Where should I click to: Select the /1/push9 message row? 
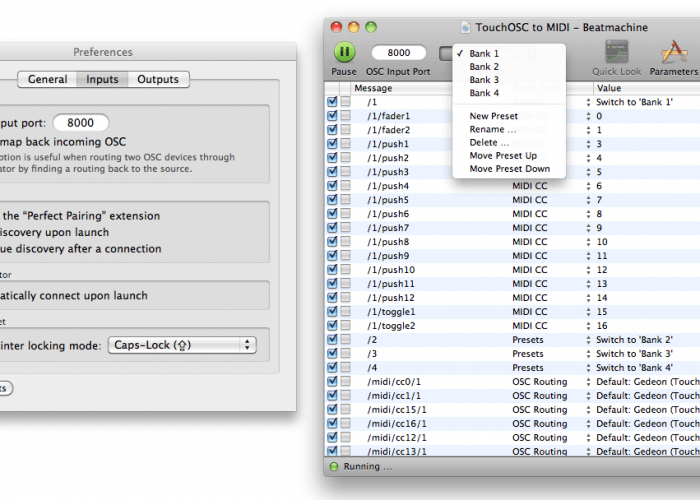tap(388, 256)
